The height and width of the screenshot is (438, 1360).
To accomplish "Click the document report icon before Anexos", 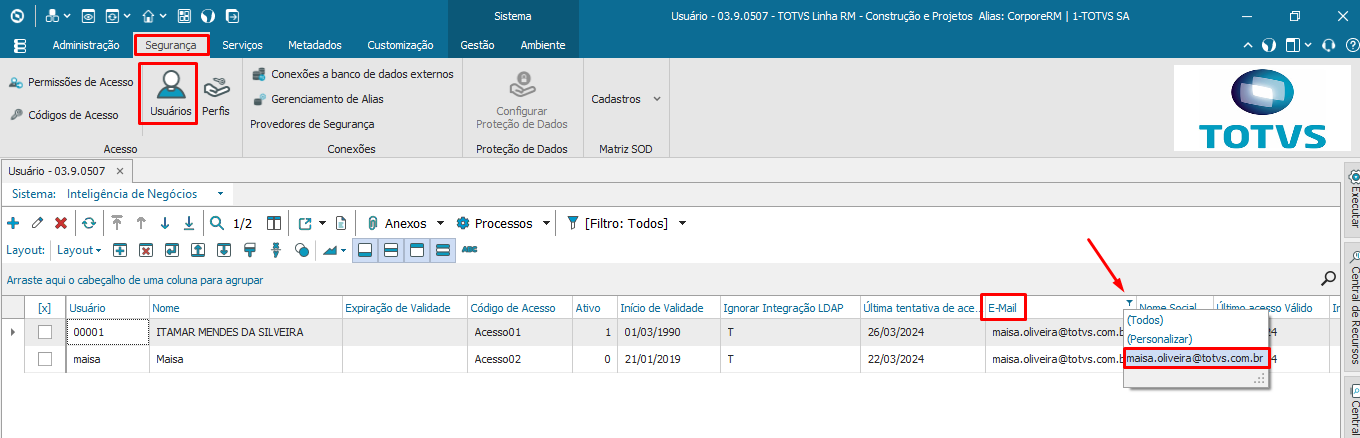I will pos(341,223).
